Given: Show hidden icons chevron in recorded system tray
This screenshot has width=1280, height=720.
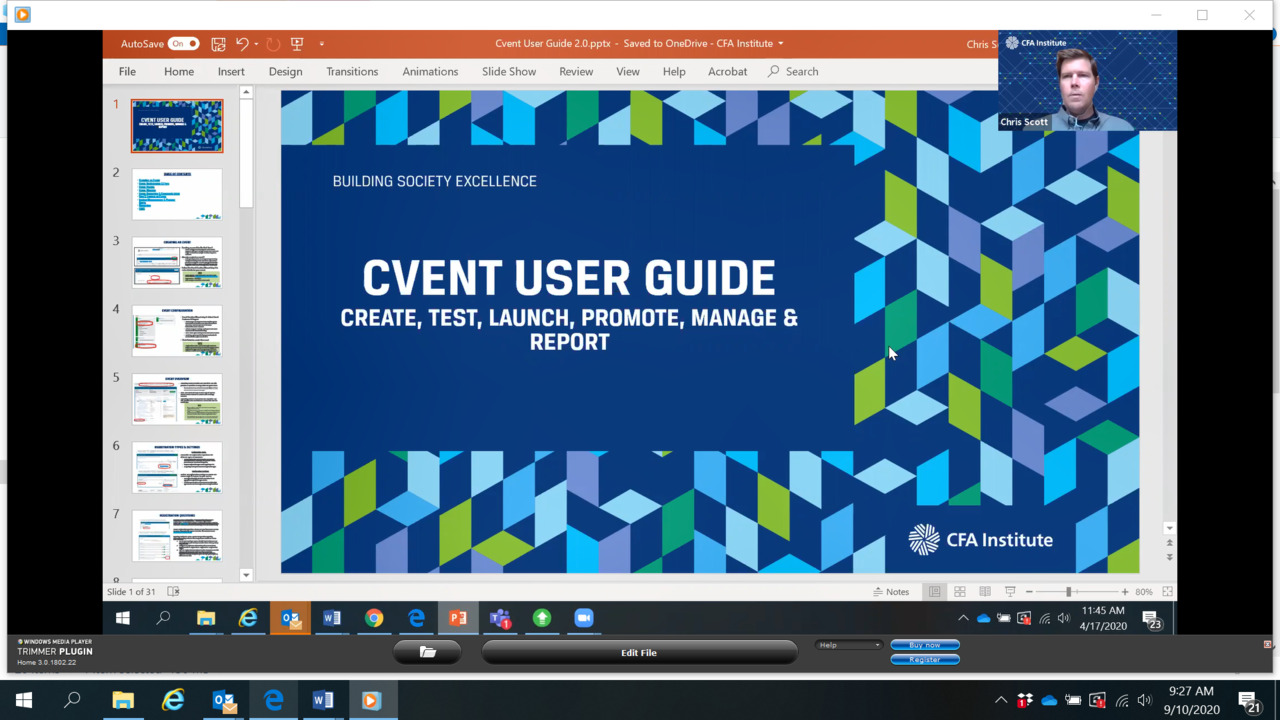Looking at the screenshot, I should tap(963, 618).
